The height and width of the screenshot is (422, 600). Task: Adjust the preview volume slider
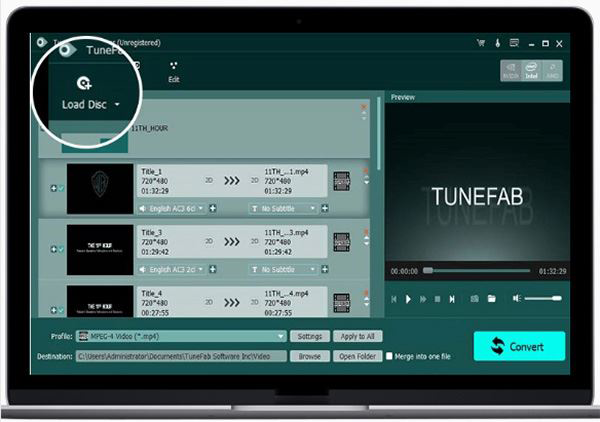[x=543, y=298]
